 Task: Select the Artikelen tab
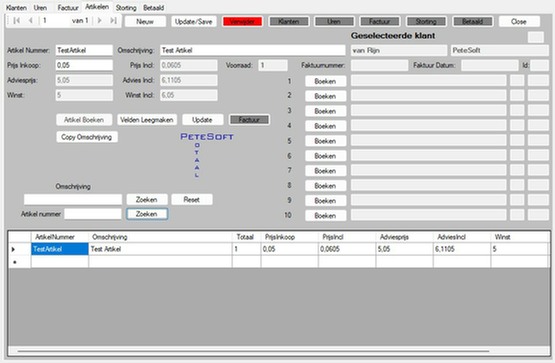[x=97, y=7]
